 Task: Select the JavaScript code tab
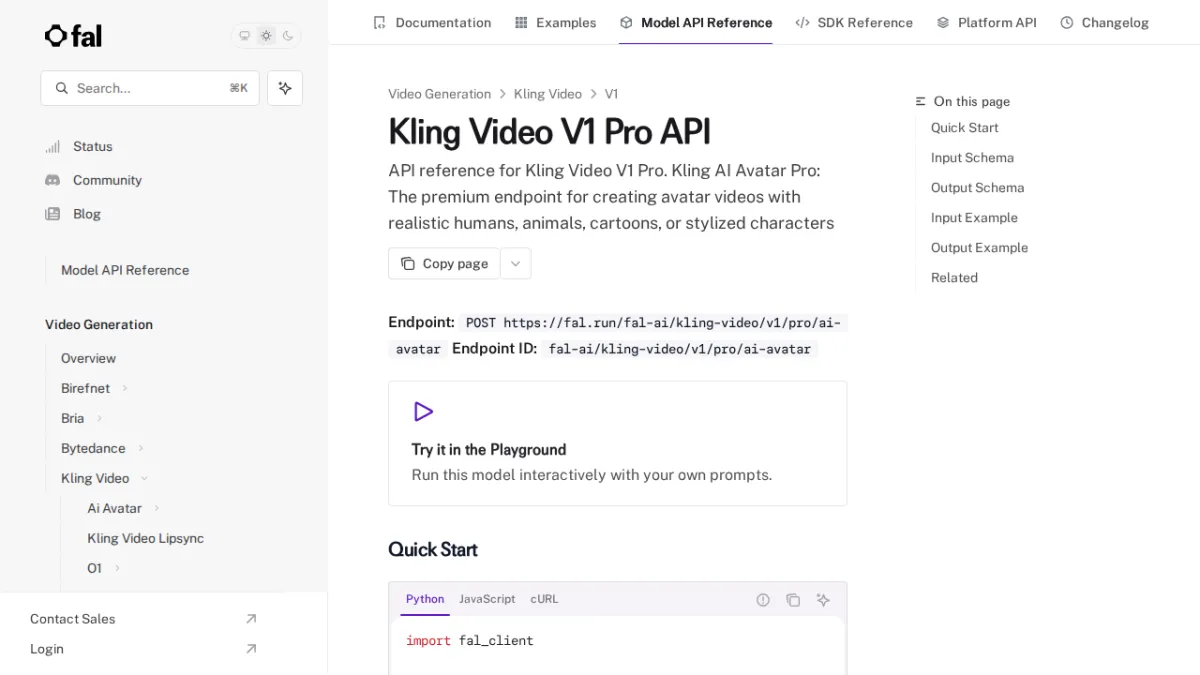487,599
